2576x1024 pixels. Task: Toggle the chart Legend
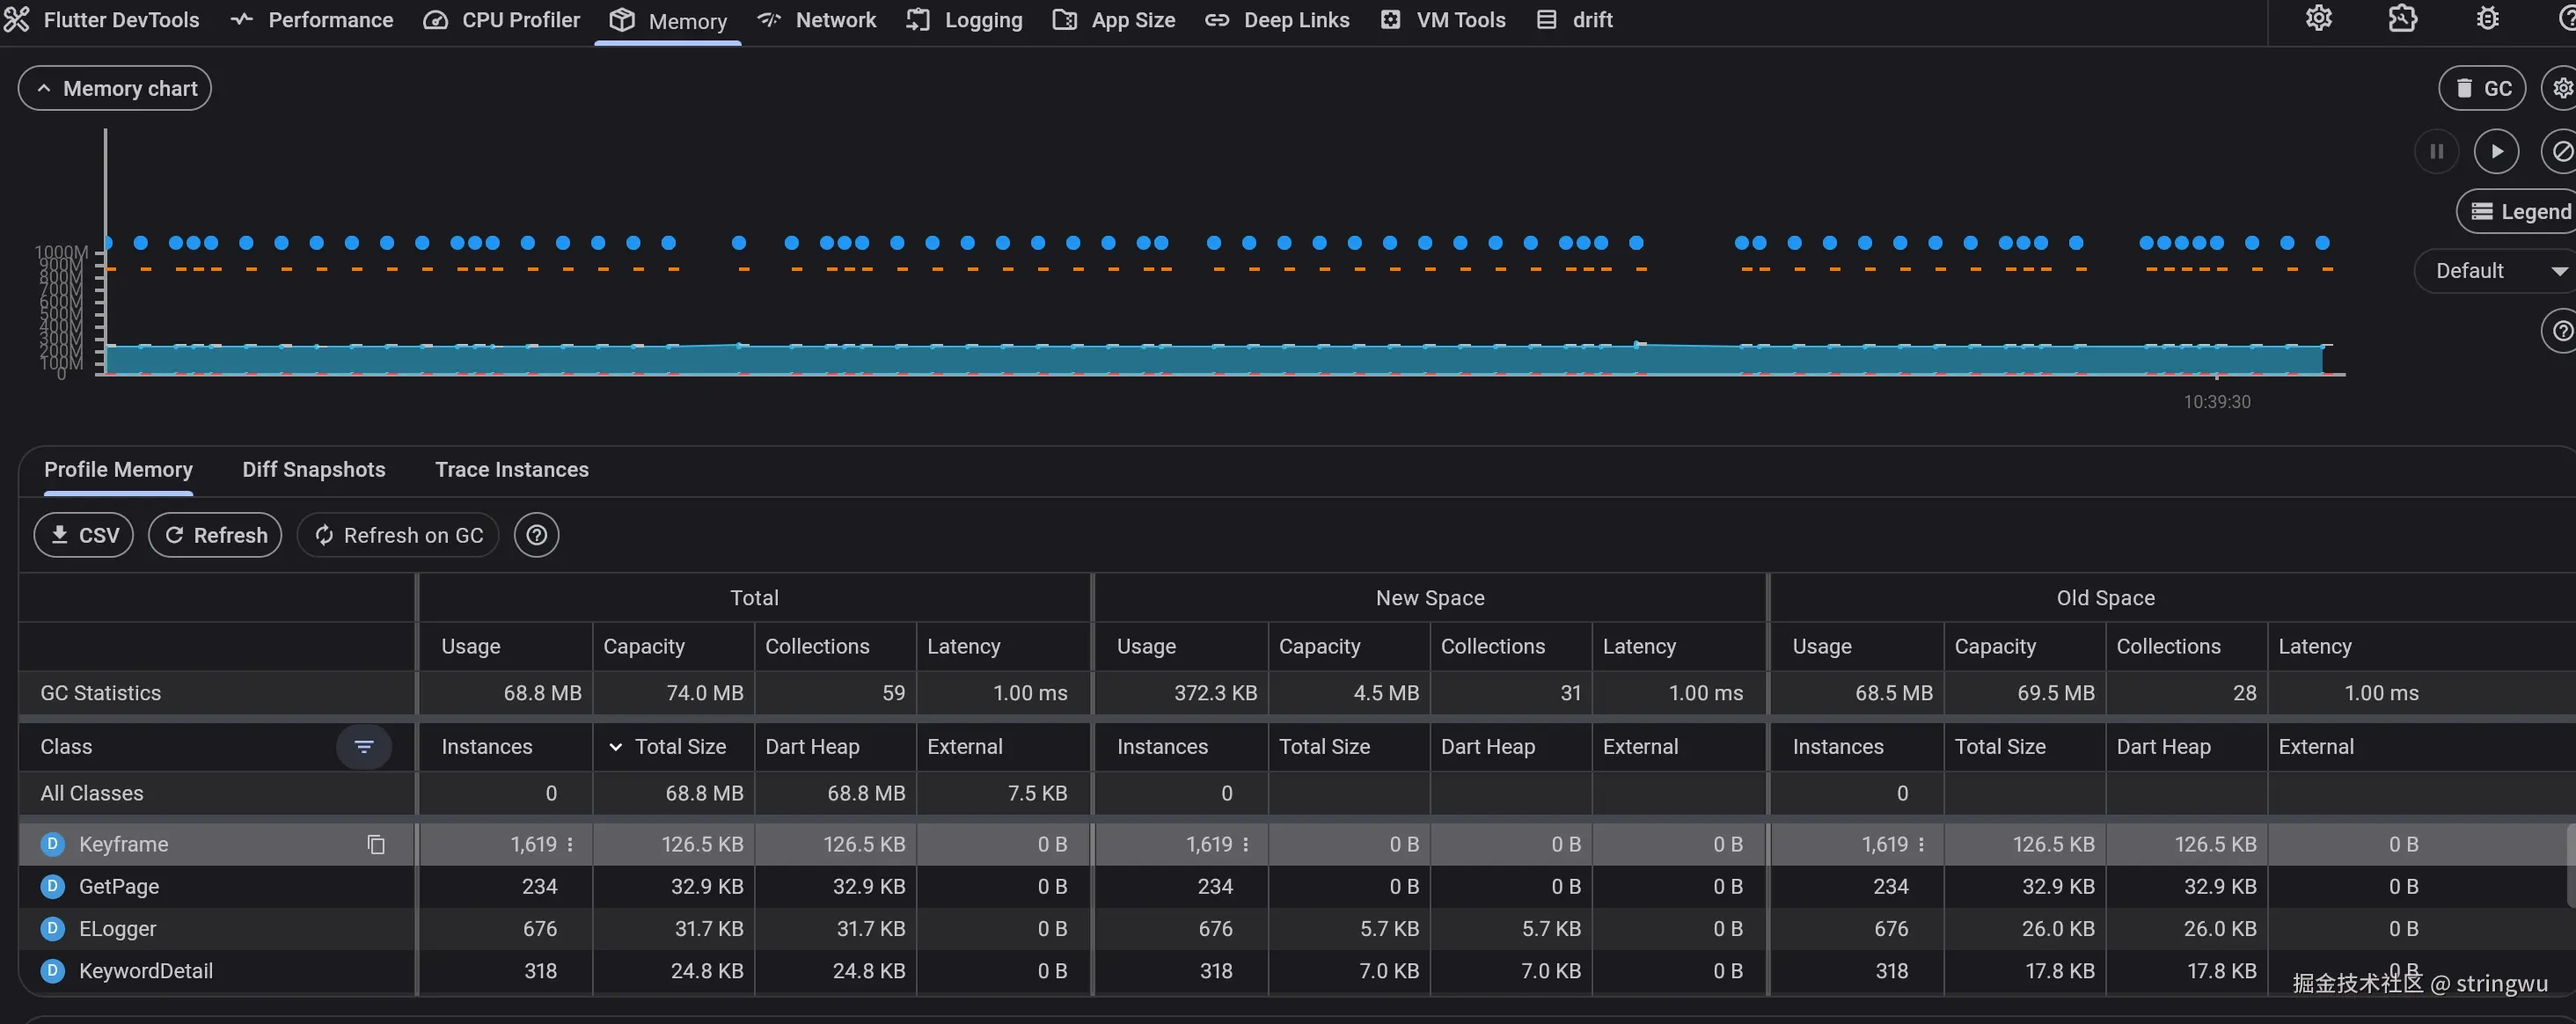(2520, 211)
